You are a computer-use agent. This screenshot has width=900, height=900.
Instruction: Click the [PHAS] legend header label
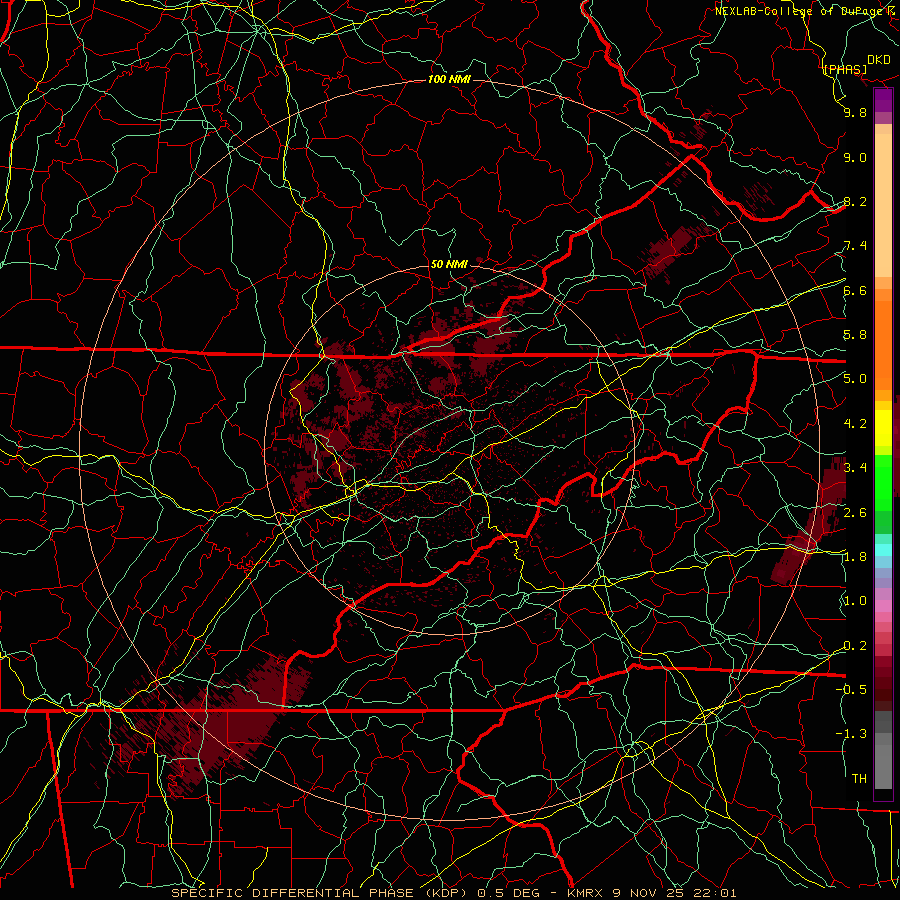pyautogui.click(x=845, y=69)
